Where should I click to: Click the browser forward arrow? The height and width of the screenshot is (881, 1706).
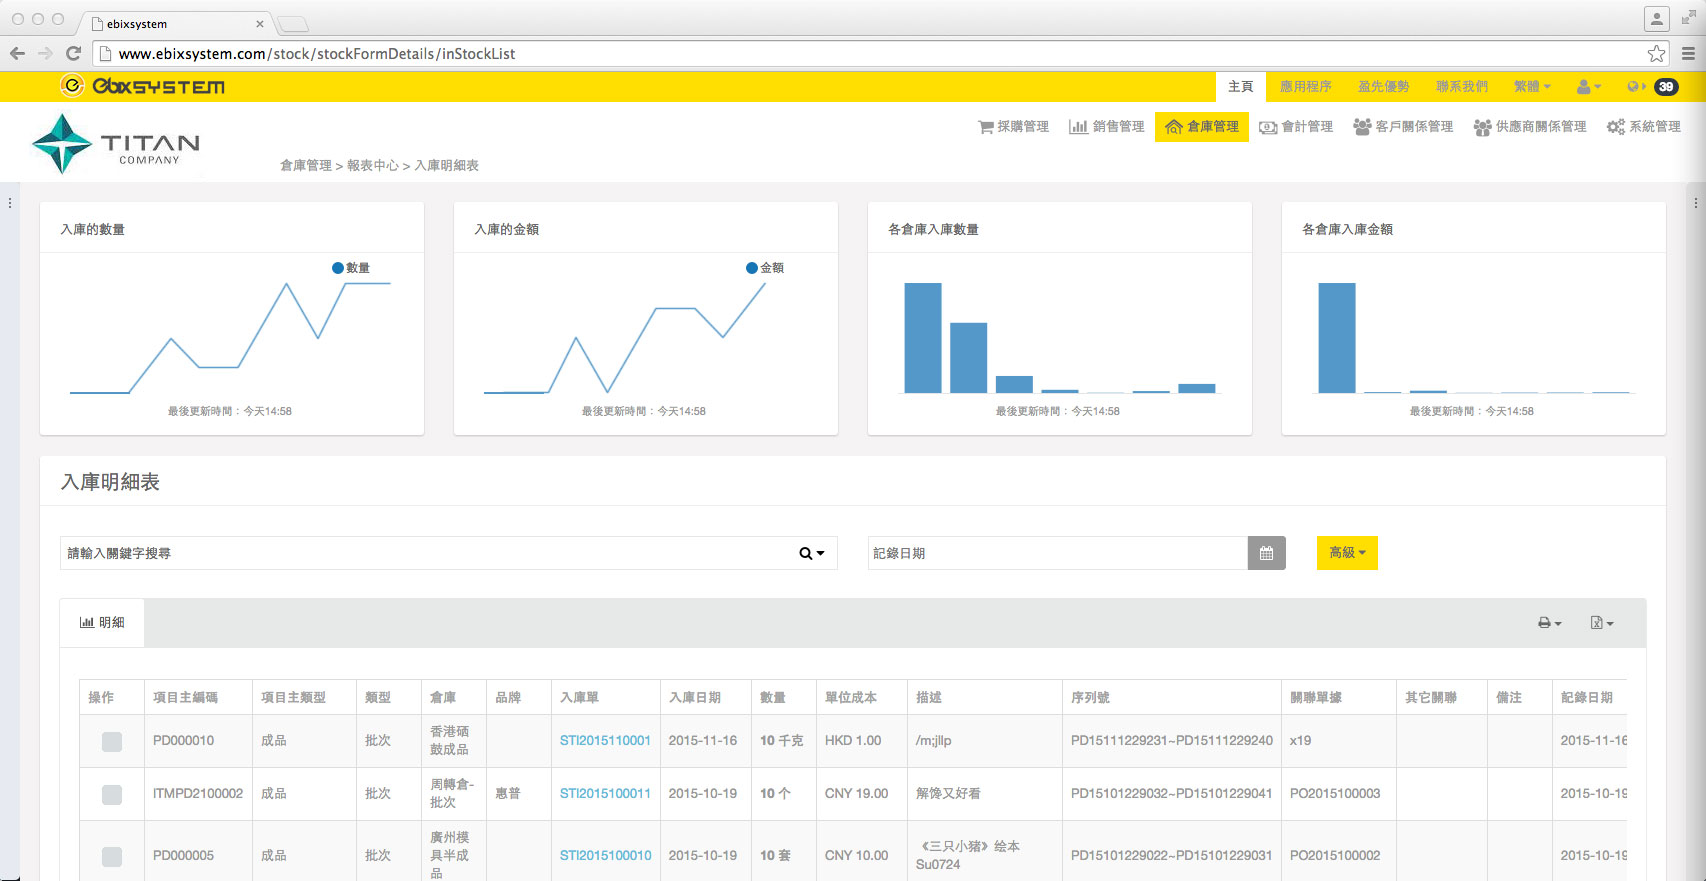point(45,53)
